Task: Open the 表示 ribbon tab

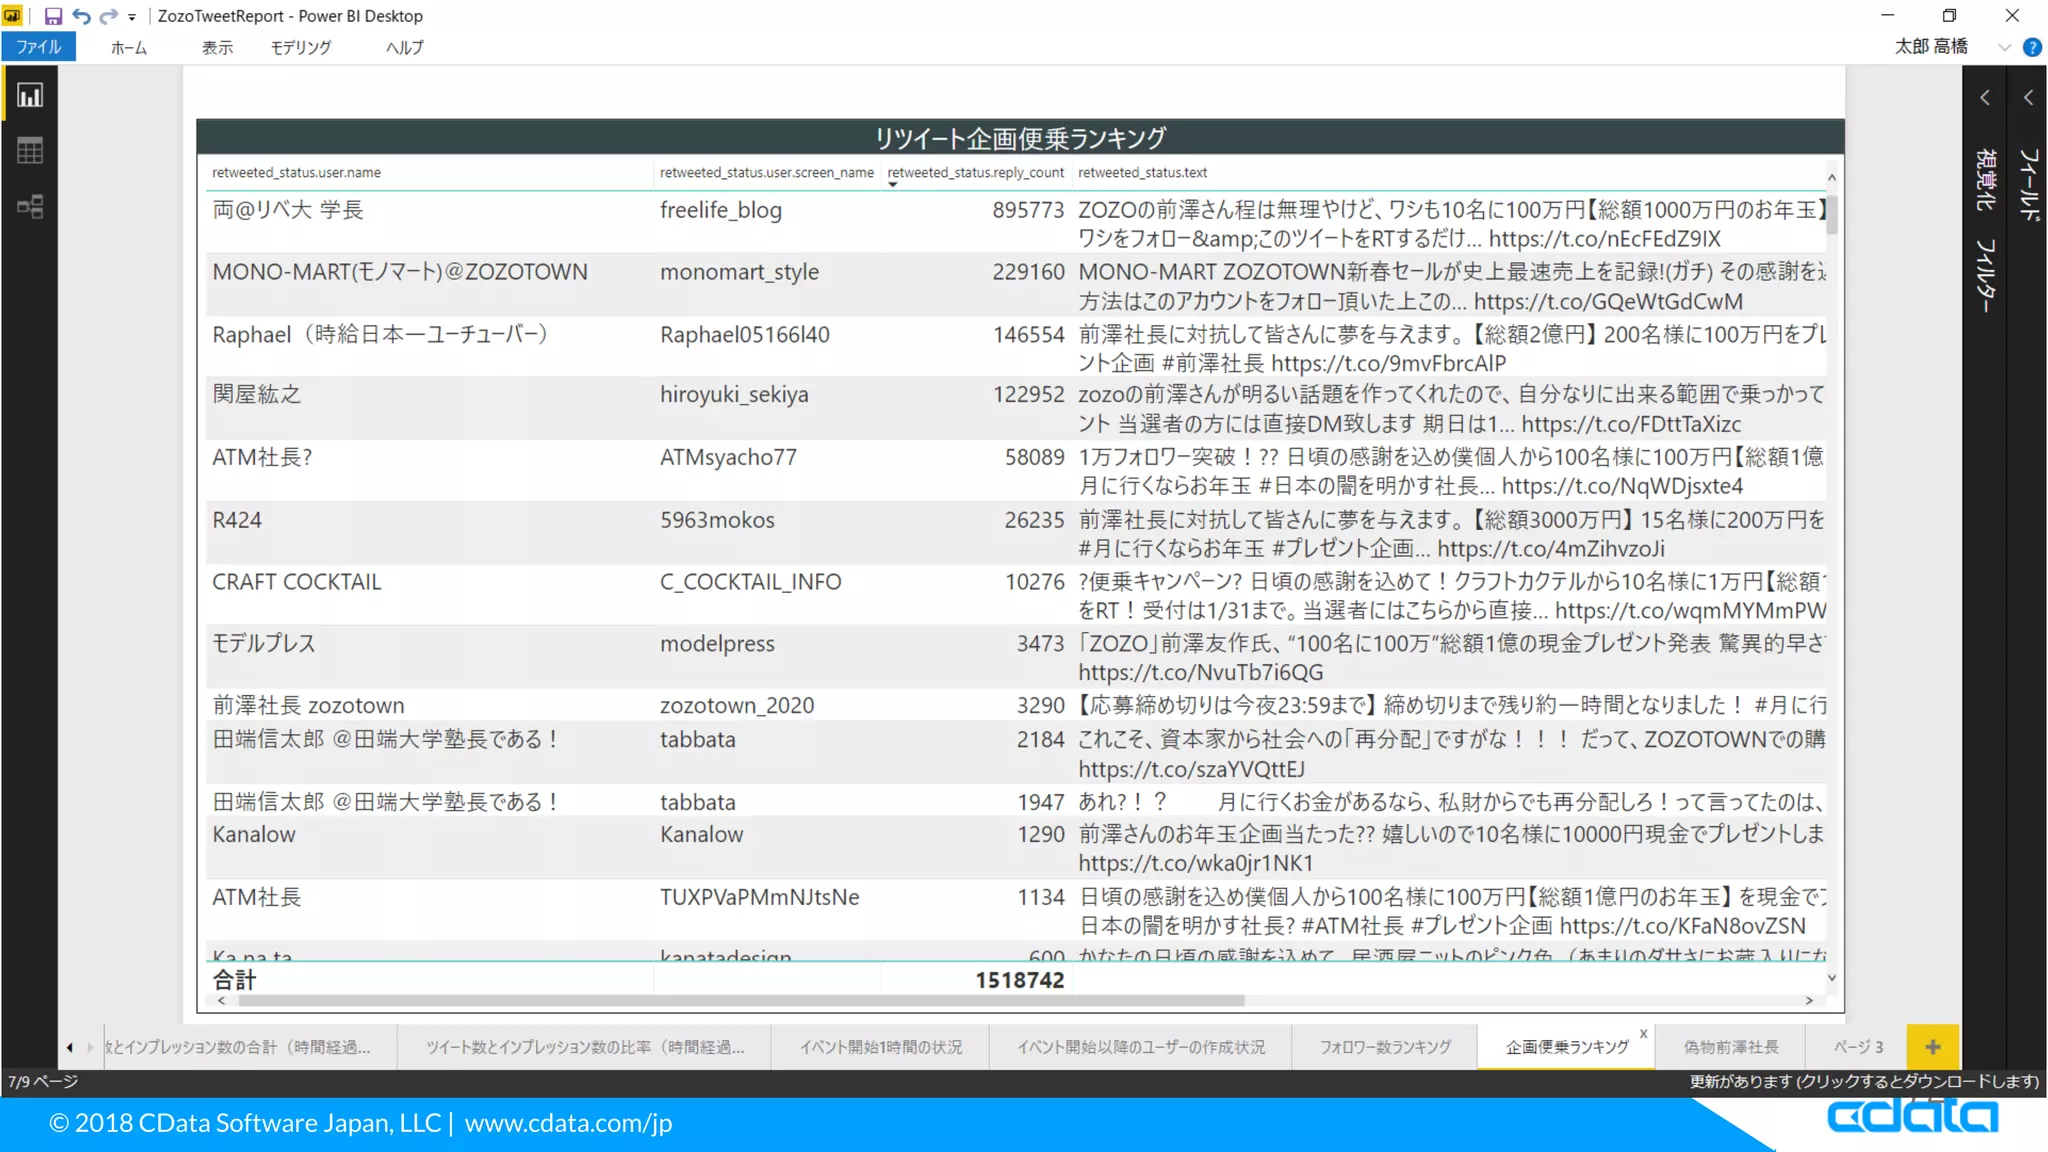Action: pos(217,47)
